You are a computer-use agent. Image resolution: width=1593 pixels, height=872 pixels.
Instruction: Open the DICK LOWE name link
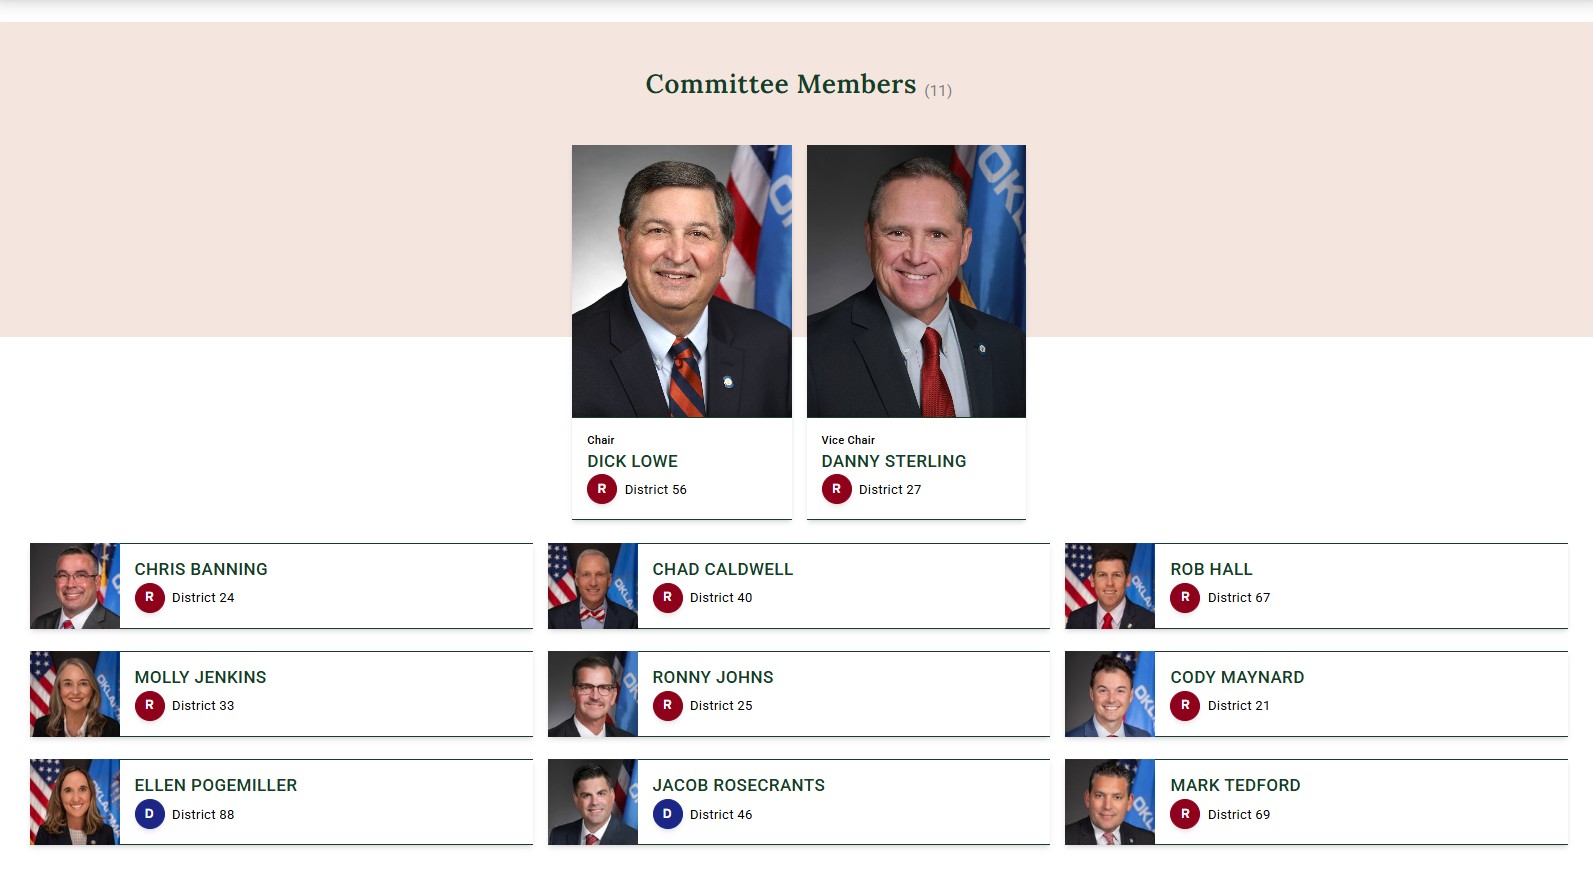(632, 461)
